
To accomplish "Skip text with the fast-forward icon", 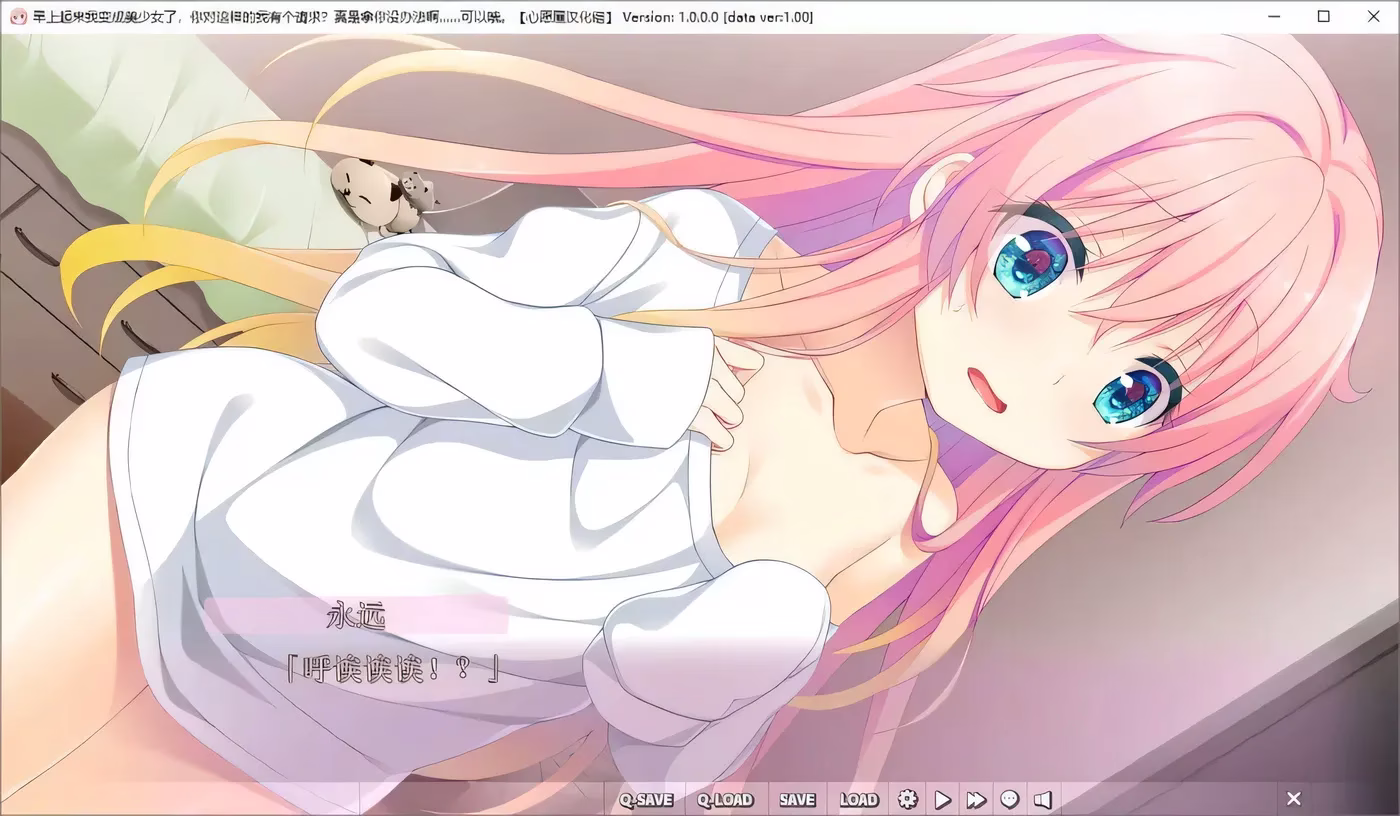I will (x=976, y=799).
